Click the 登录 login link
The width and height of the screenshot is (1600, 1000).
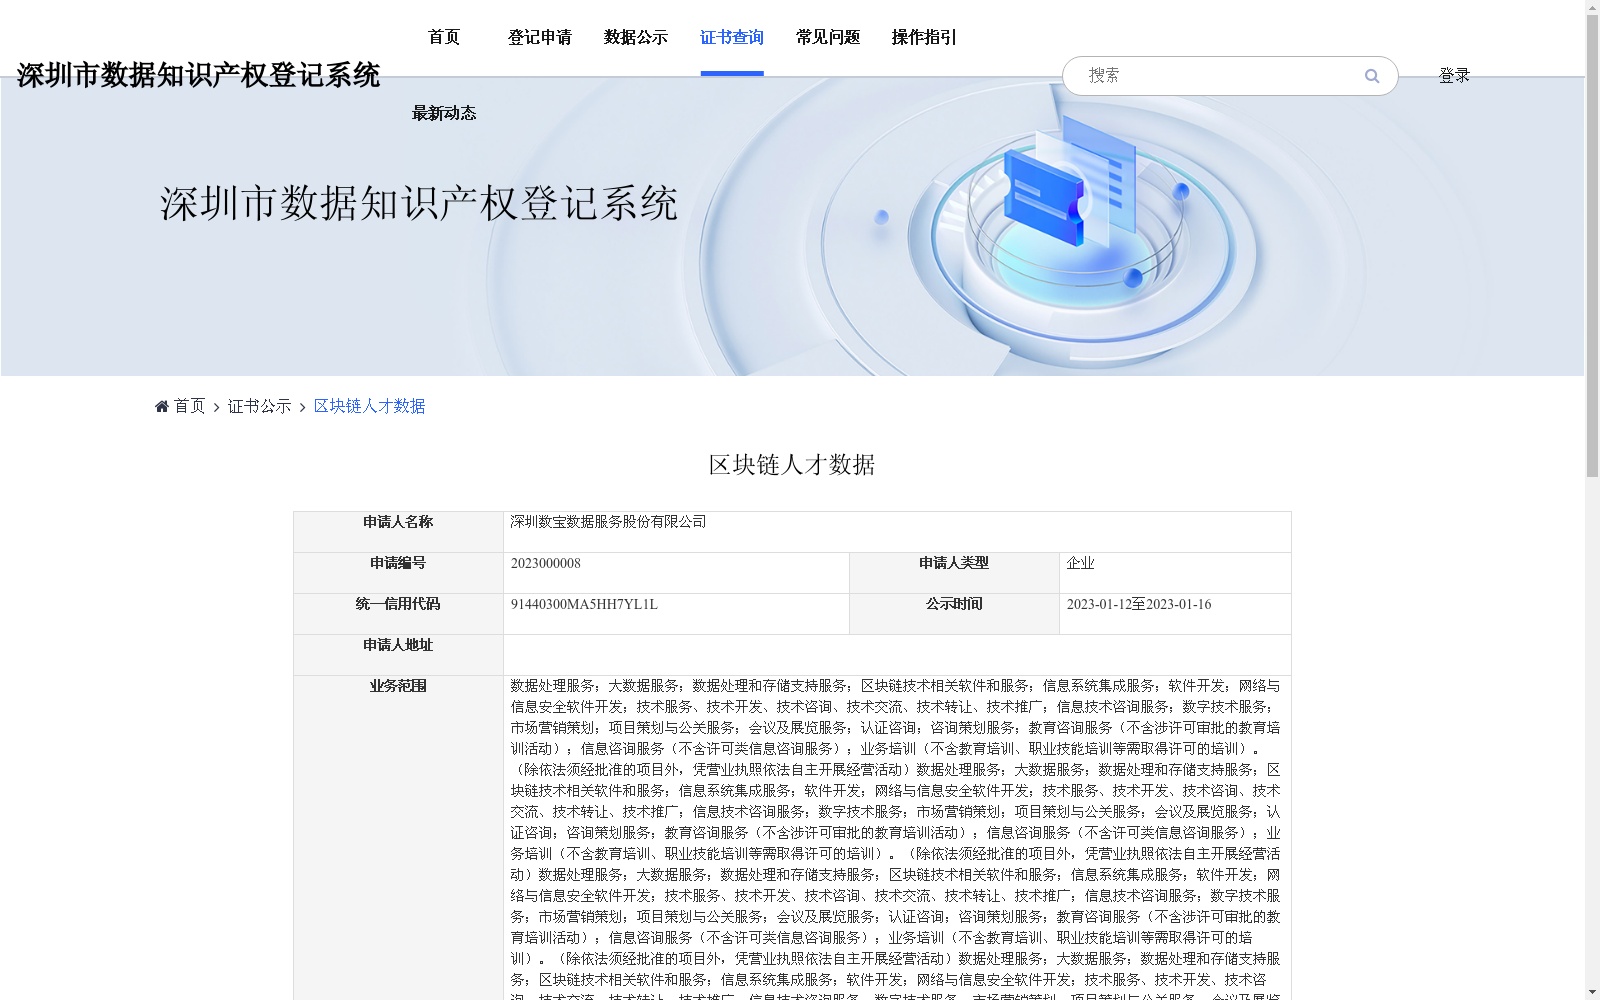click(1454, 76)
